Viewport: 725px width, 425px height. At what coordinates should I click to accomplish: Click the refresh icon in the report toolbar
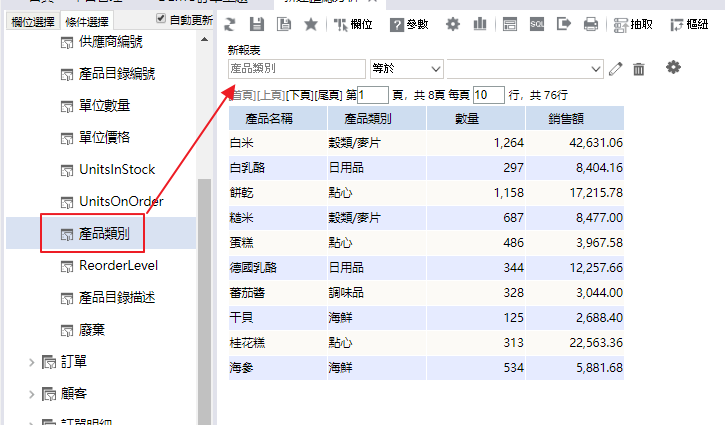(x=231, y=24)
